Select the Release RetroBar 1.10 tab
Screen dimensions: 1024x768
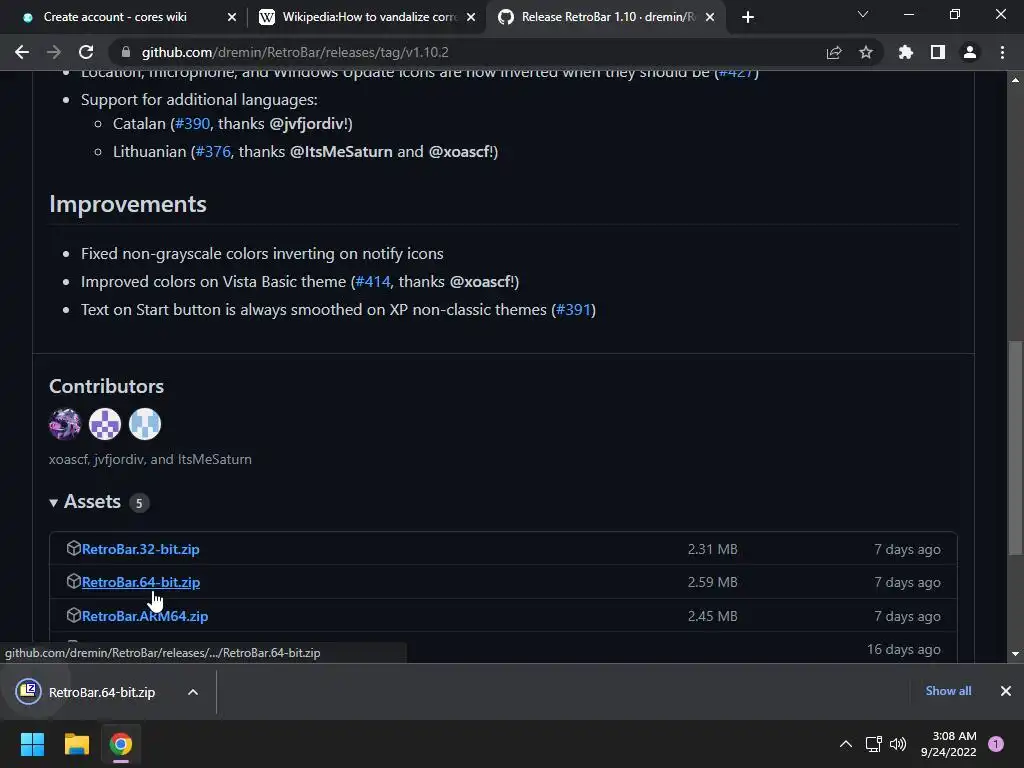coord(608,17)
